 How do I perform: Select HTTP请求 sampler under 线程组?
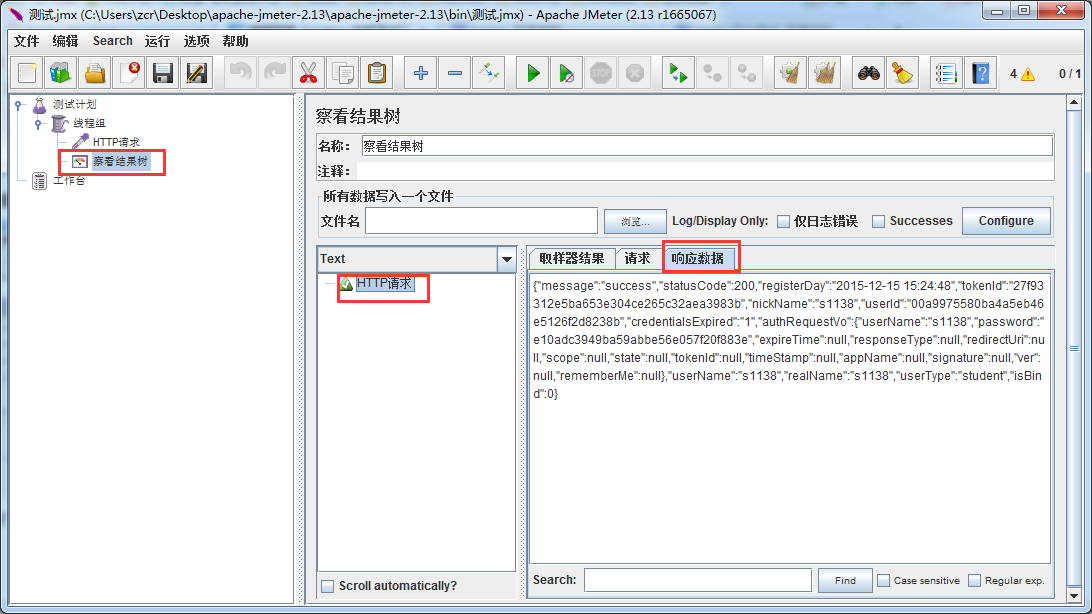[x=116, y=142]
